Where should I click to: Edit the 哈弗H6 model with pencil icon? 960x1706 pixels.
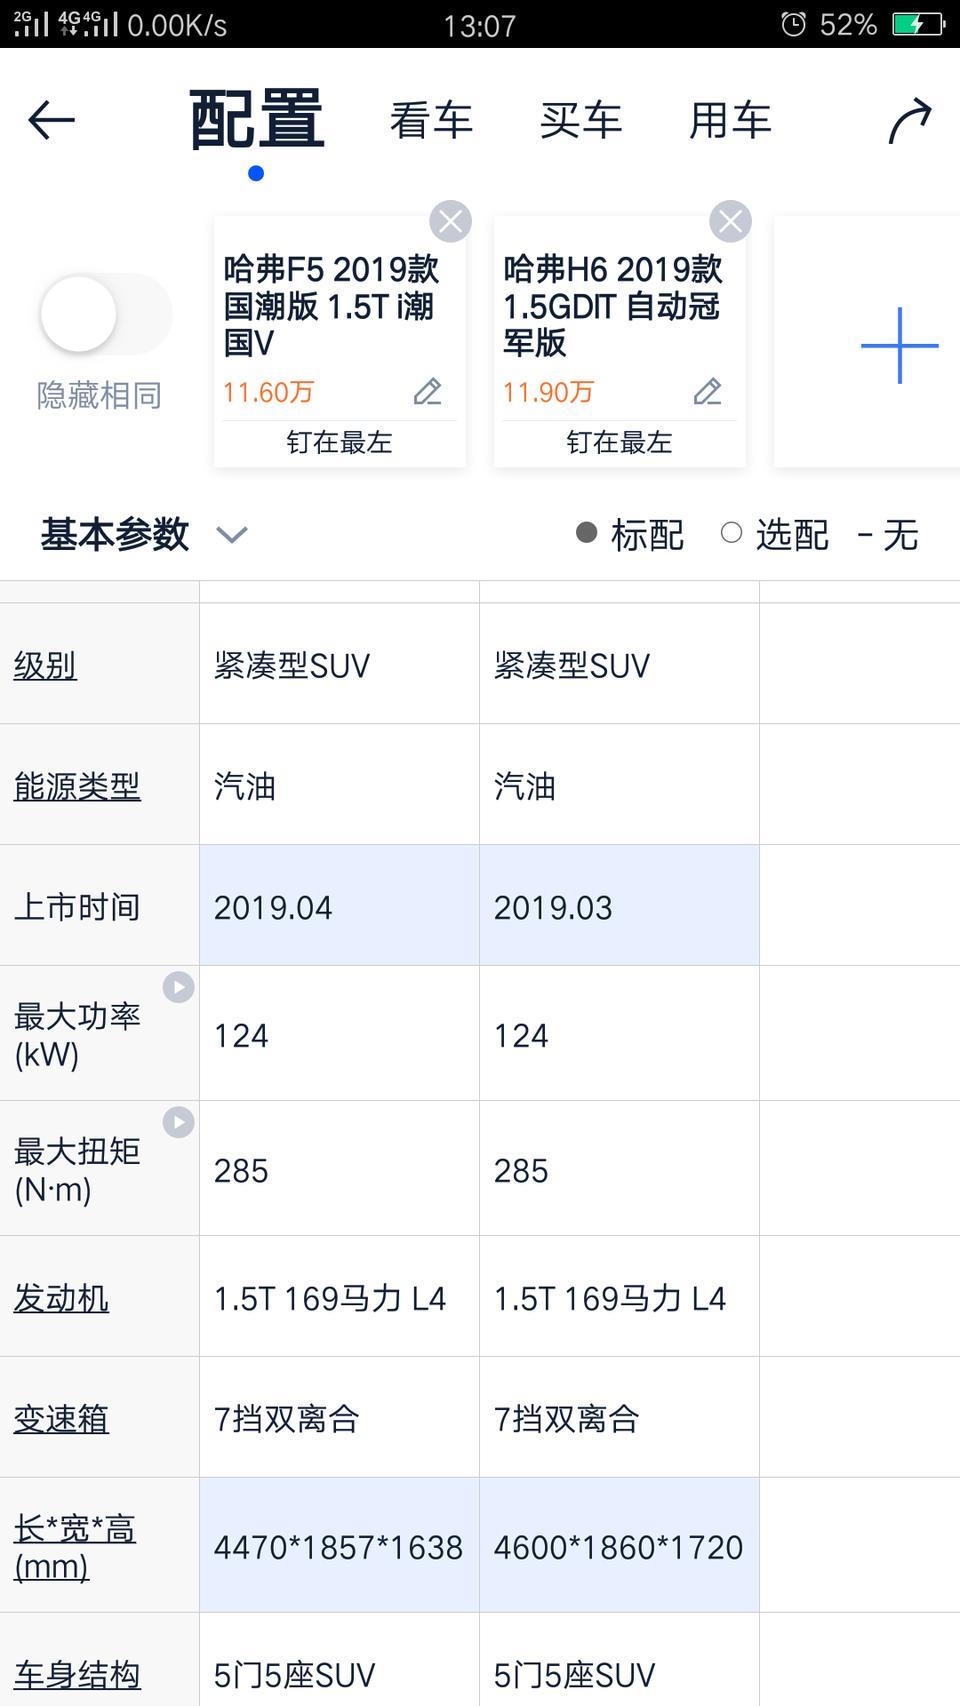pos(707,392)
